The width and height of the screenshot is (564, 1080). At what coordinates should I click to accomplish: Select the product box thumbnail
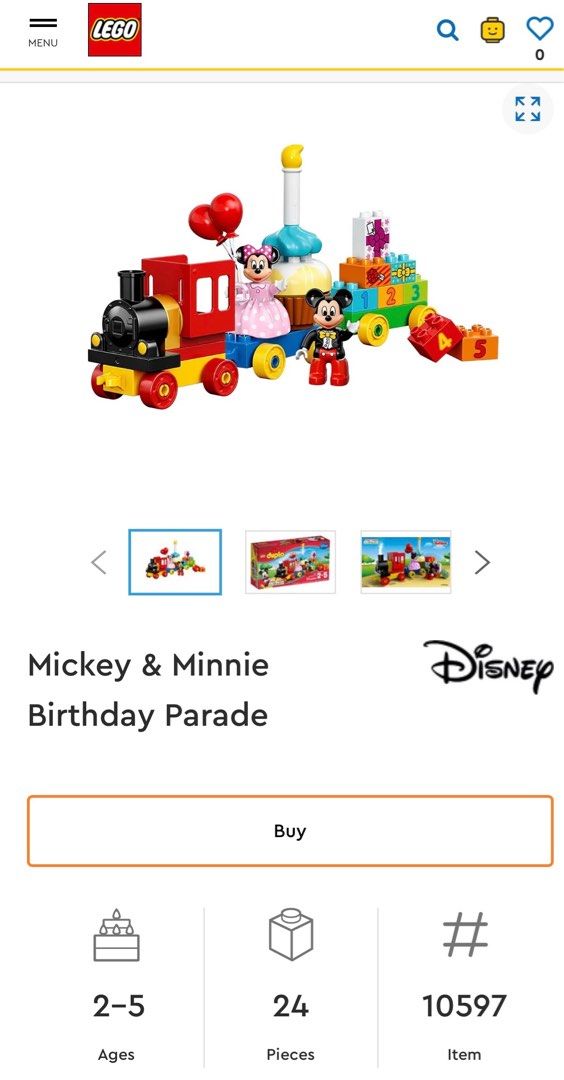pyautogui.click(x=291, y=562)
